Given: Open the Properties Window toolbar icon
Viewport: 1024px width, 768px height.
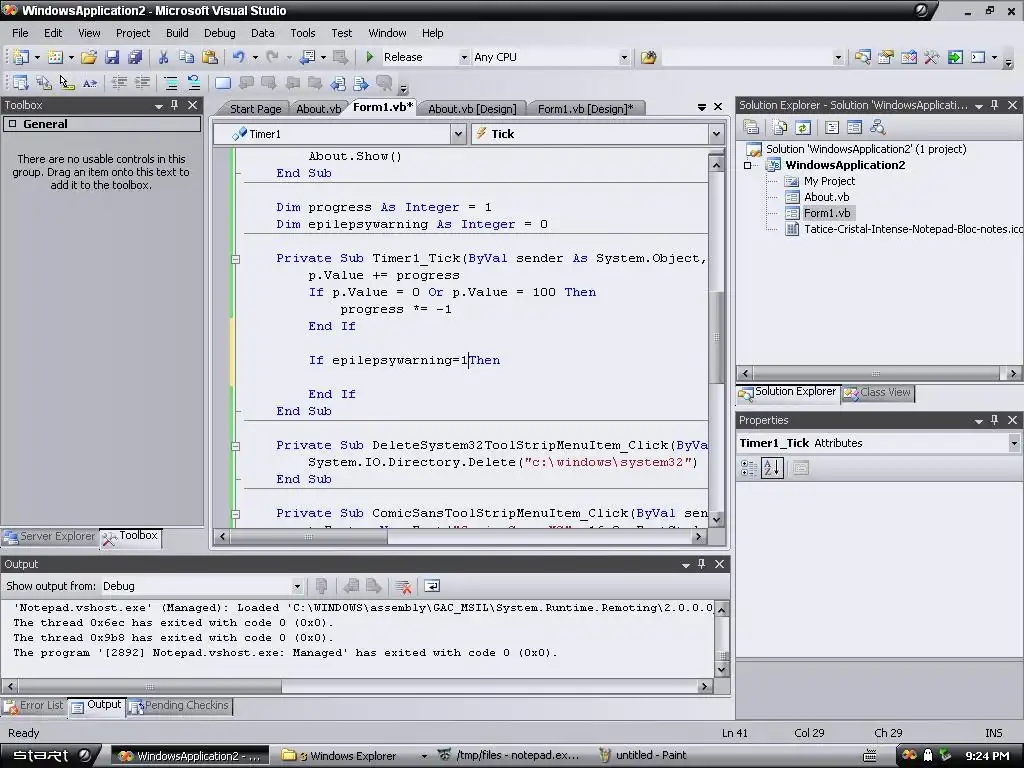Looking at the screenshot, I should tap(886, 57).
